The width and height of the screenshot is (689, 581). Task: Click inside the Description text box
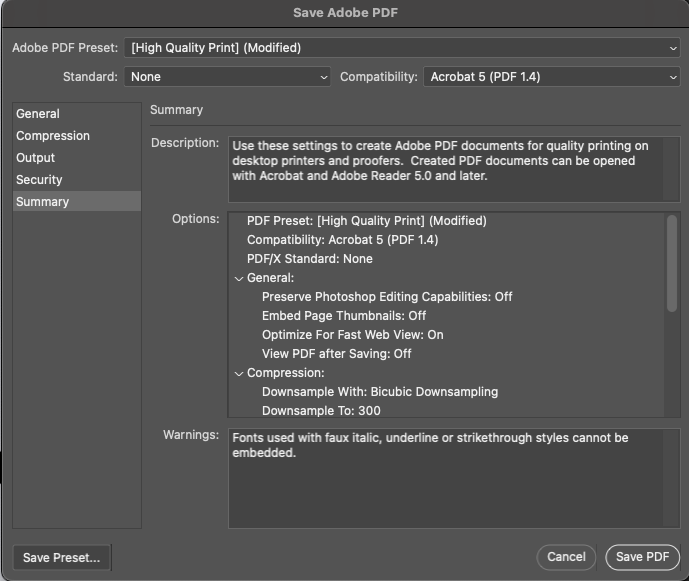point(445,168)
